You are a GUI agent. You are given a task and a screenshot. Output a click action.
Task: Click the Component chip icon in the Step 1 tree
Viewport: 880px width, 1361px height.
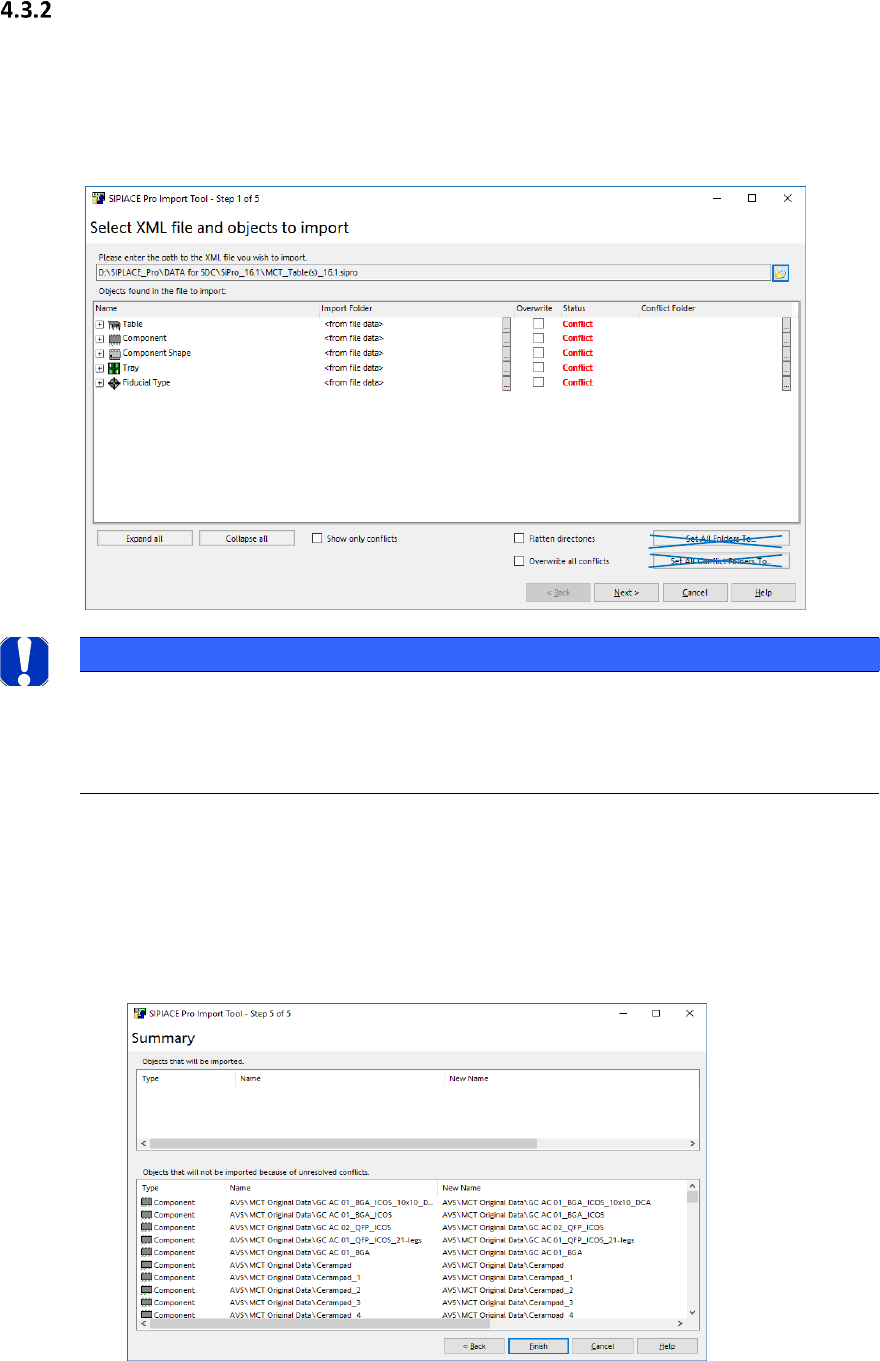click(114, 338)
